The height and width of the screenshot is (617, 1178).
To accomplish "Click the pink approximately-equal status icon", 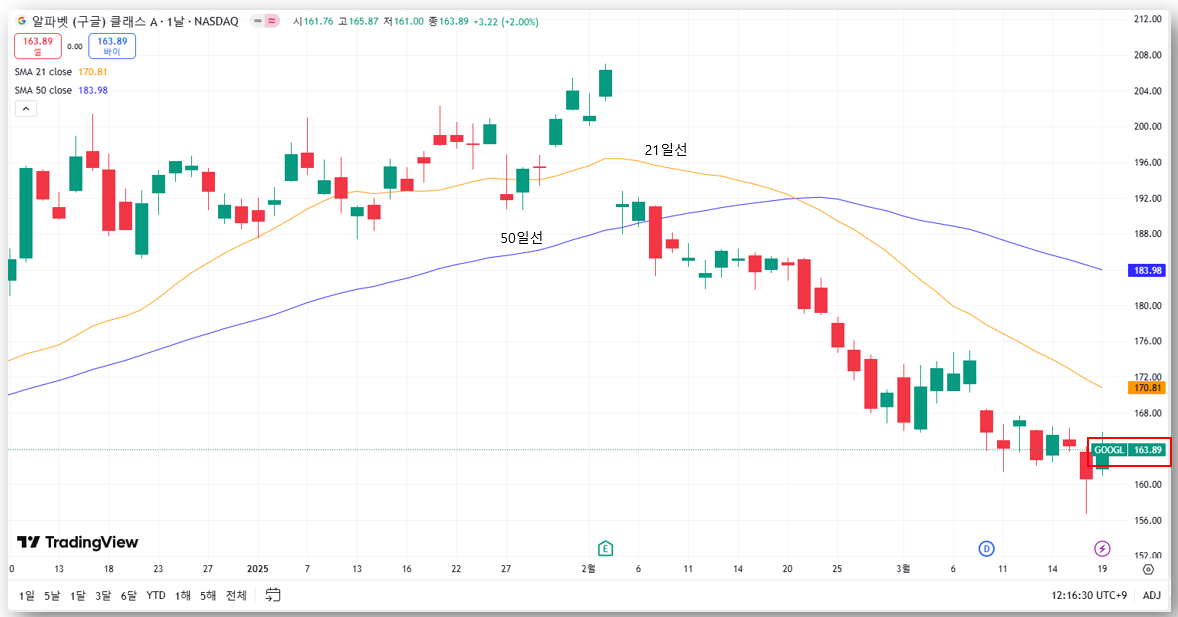I will [271, 21].
